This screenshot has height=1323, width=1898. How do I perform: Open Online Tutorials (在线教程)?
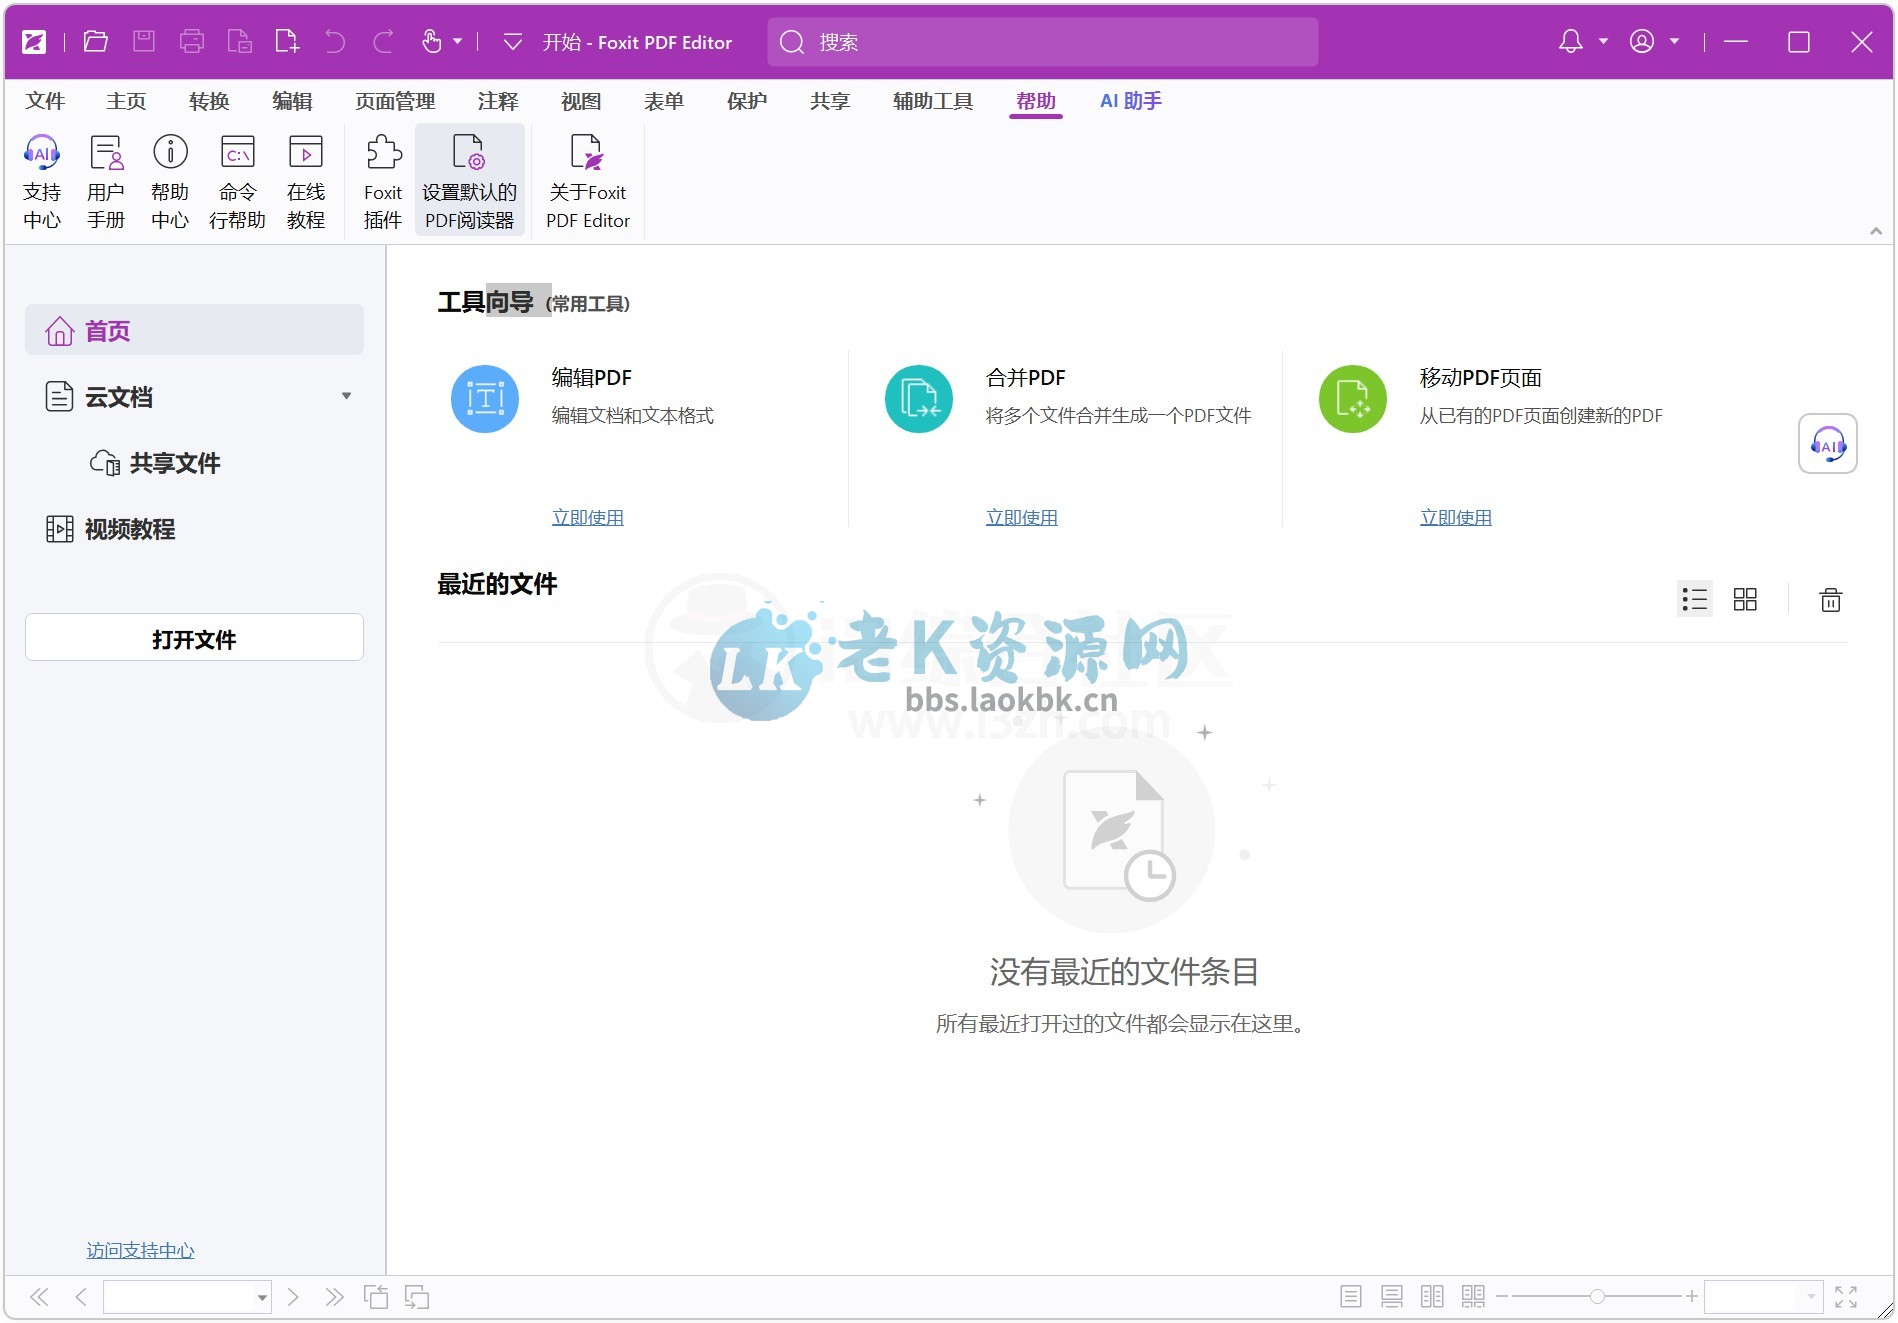click(306, 181)
